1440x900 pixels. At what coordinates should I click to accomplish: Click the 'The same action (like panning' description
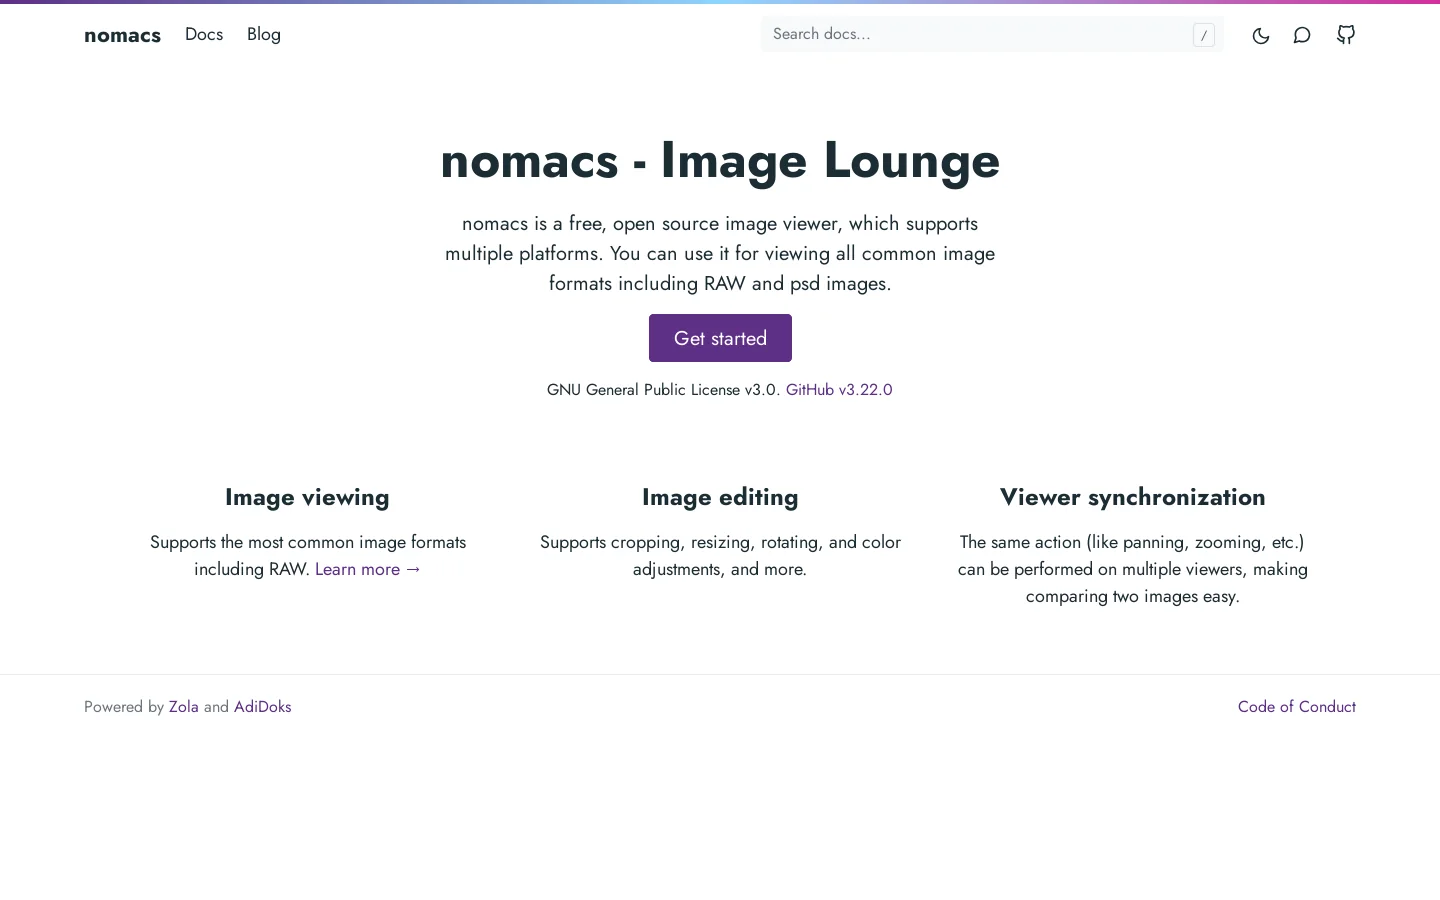(x=1133, y=569)
